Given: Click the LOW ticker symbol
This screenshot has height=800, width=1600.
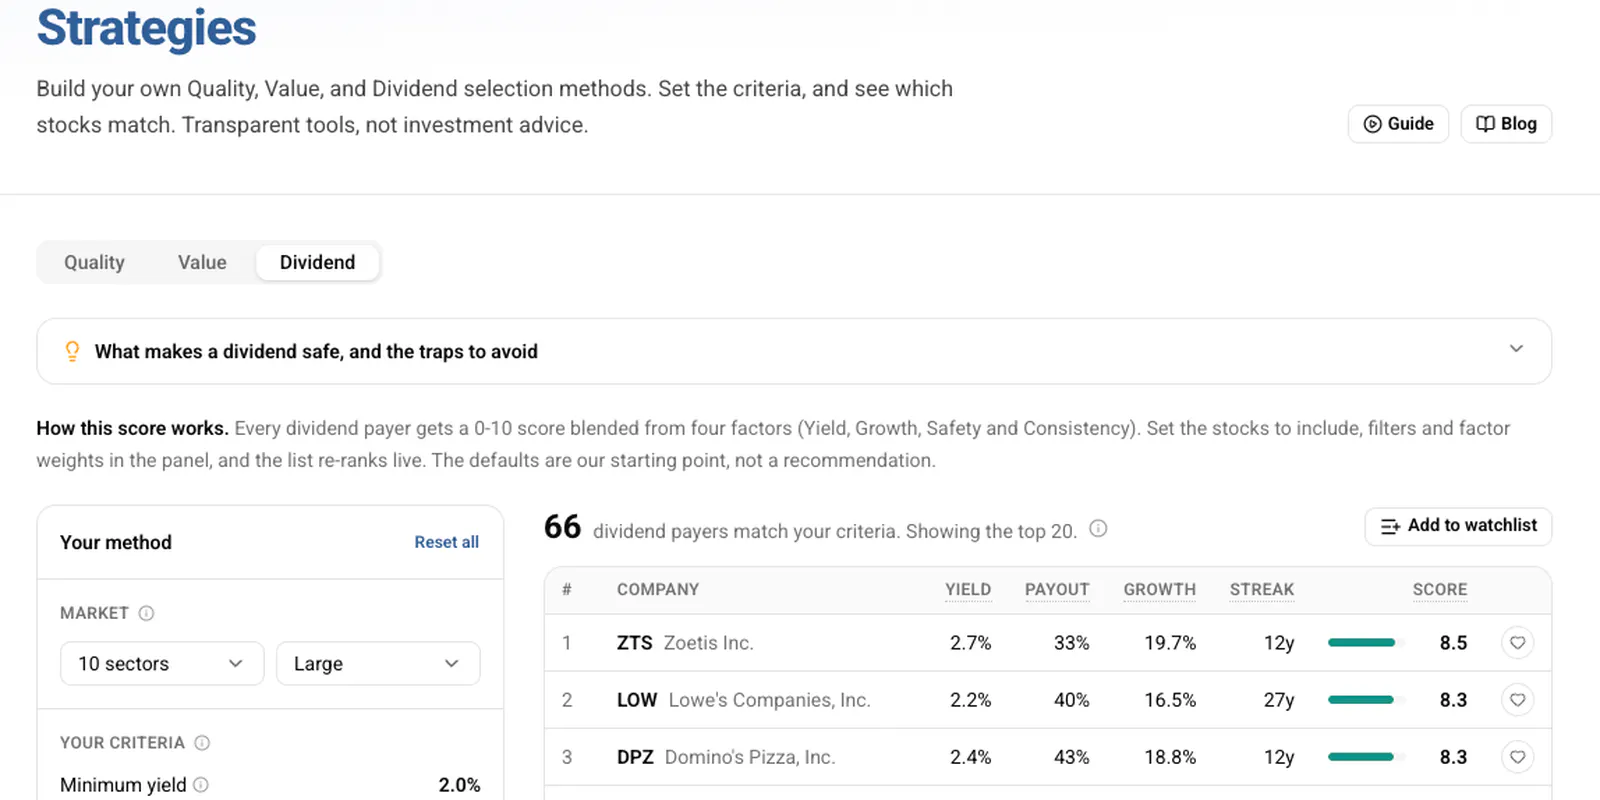Looking at the screenshot, I should 637,700.
